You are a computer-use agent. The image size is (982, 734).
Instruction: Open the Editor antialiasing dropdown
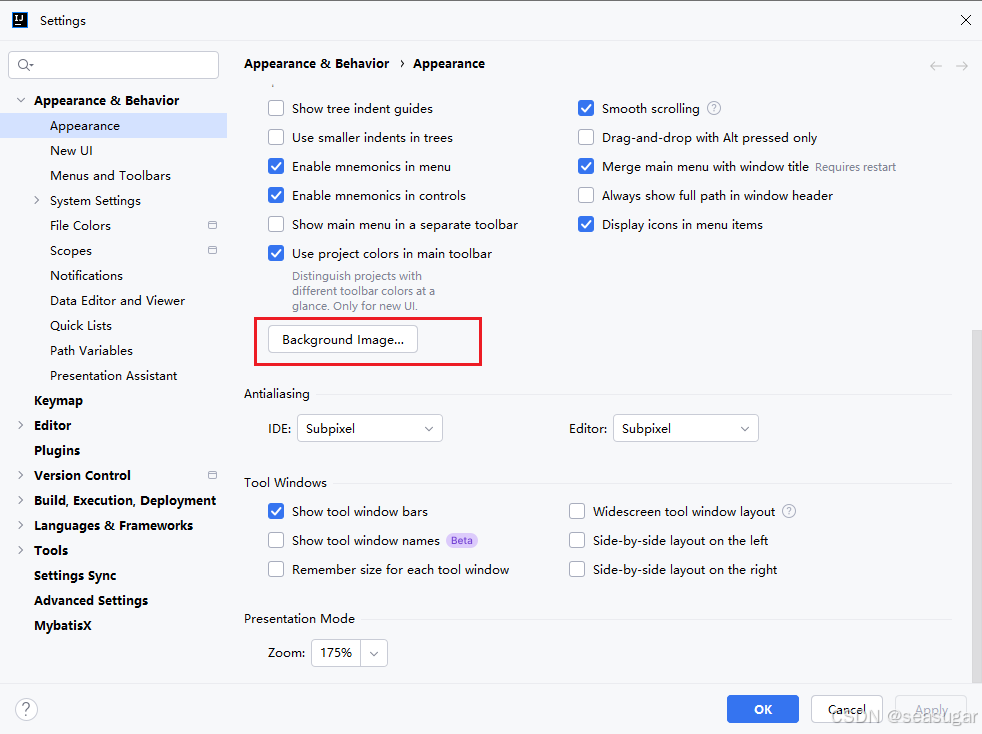point(686,428)
